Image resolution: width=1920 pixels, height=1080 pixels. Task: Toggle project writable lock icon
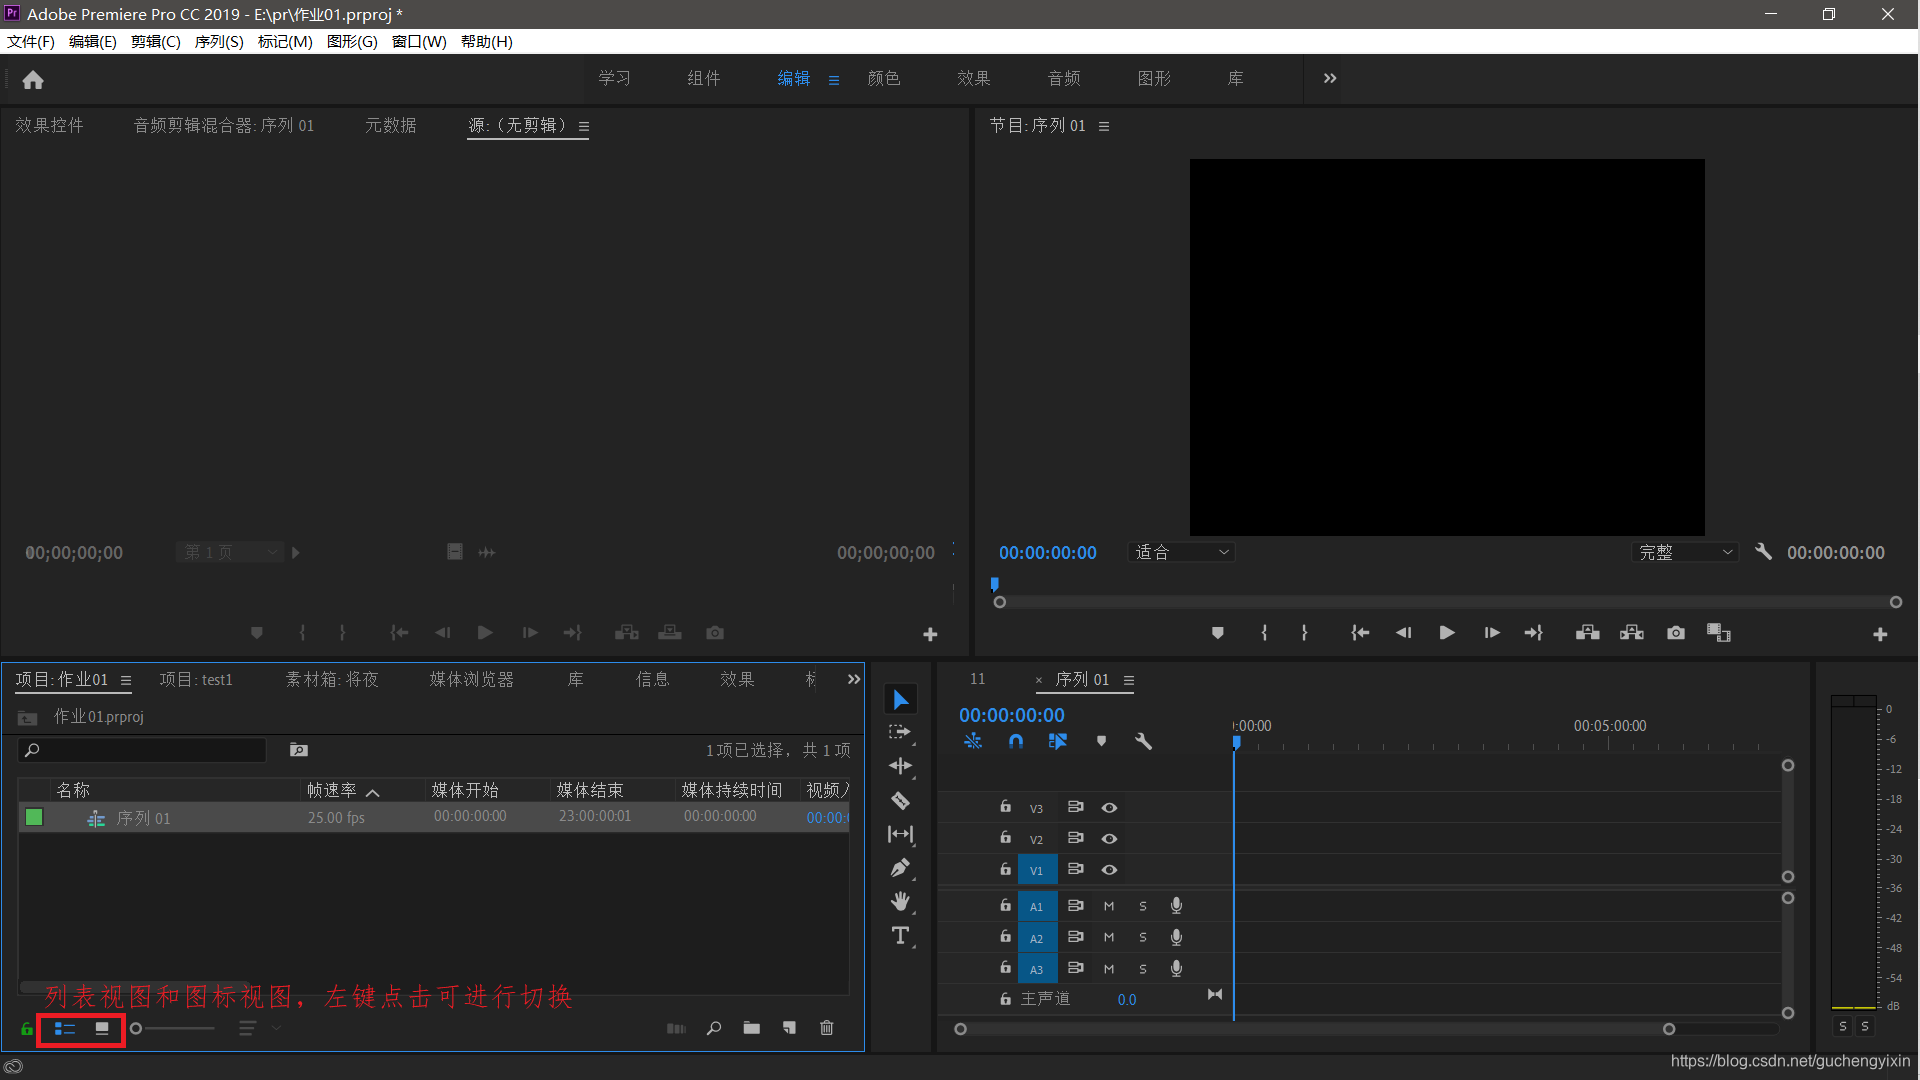pyautogui.click(x=27, y=1029)
